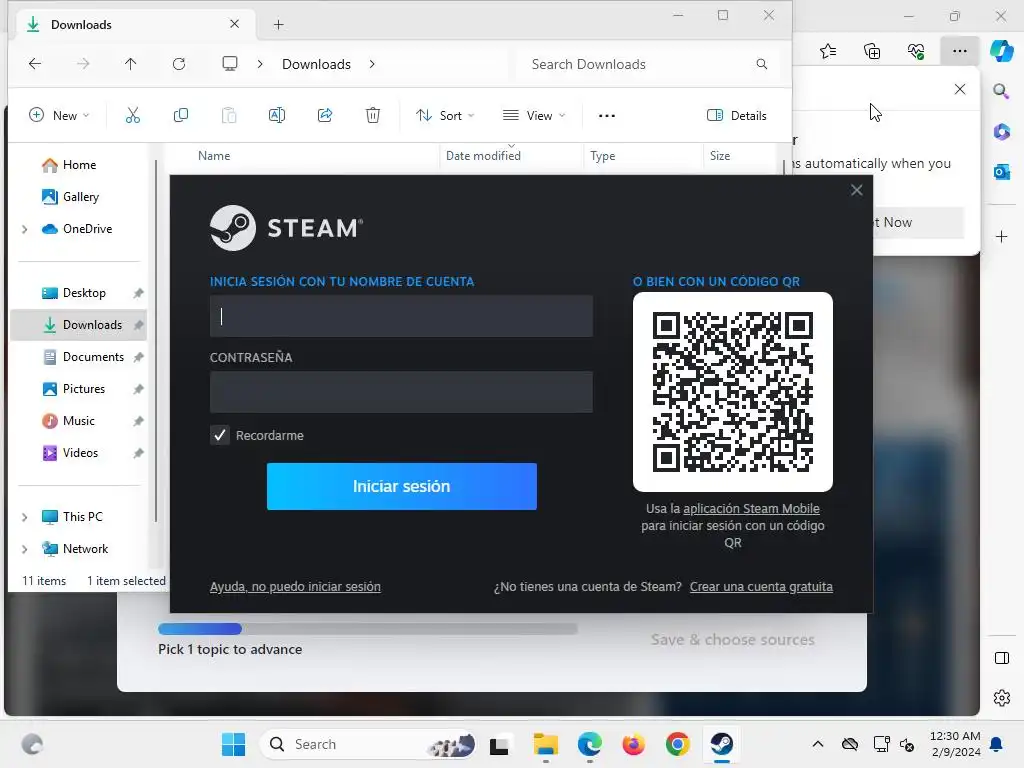
Task: Toggle the Details pane button
Action: (x=737, y=116)
